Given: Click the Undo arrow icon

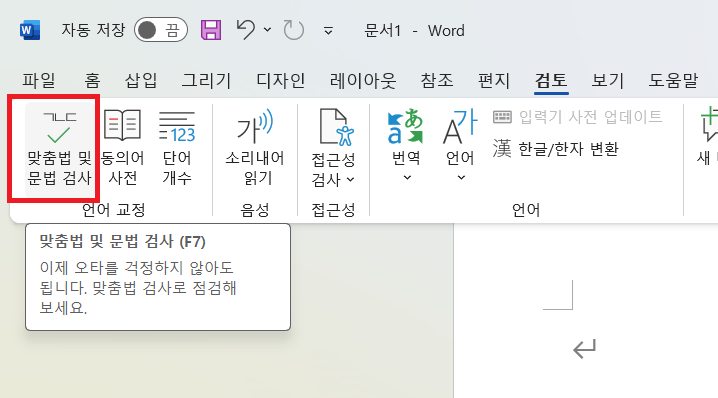Looking at the screenshot, I should pyautogui.click(x=246, y=30).
